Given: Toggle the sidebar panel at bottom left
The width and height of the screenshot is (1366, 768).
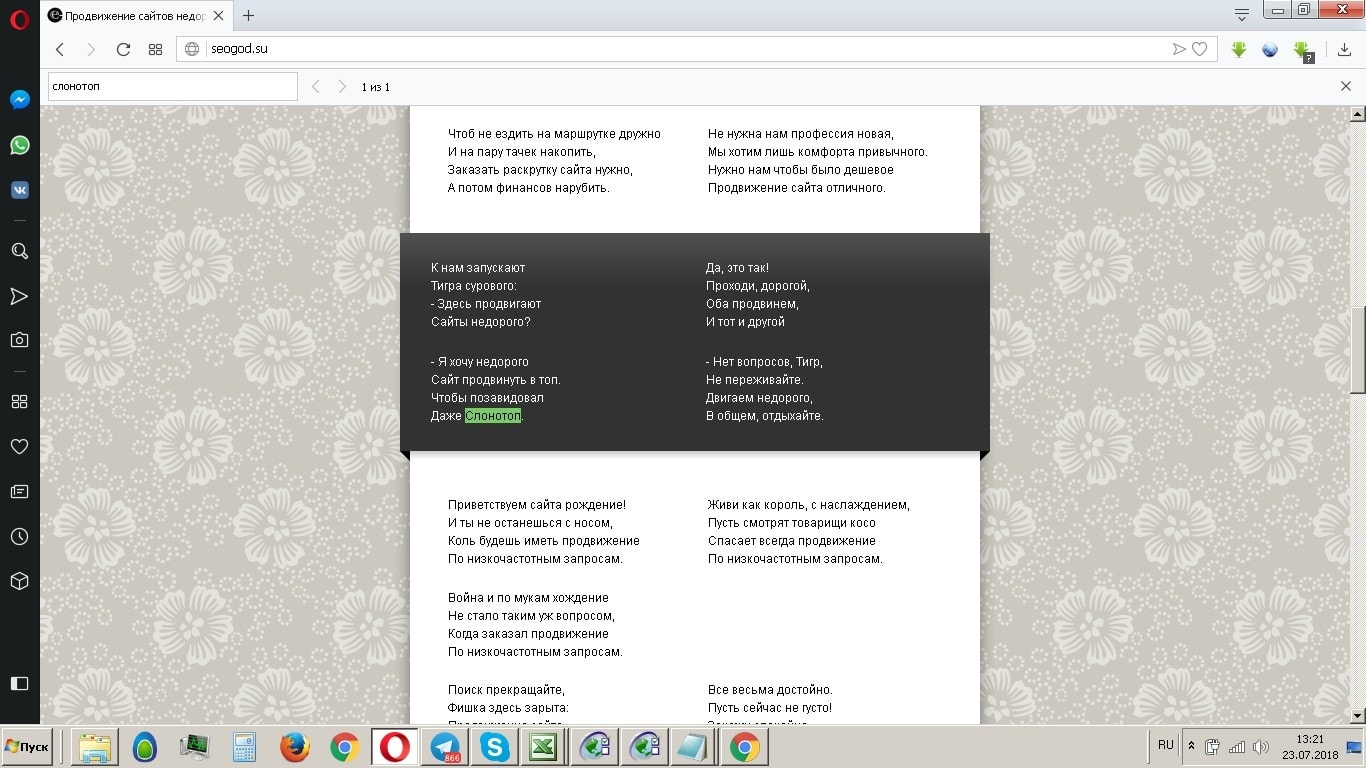Looking at the screenshot, I should click(19, 683).
